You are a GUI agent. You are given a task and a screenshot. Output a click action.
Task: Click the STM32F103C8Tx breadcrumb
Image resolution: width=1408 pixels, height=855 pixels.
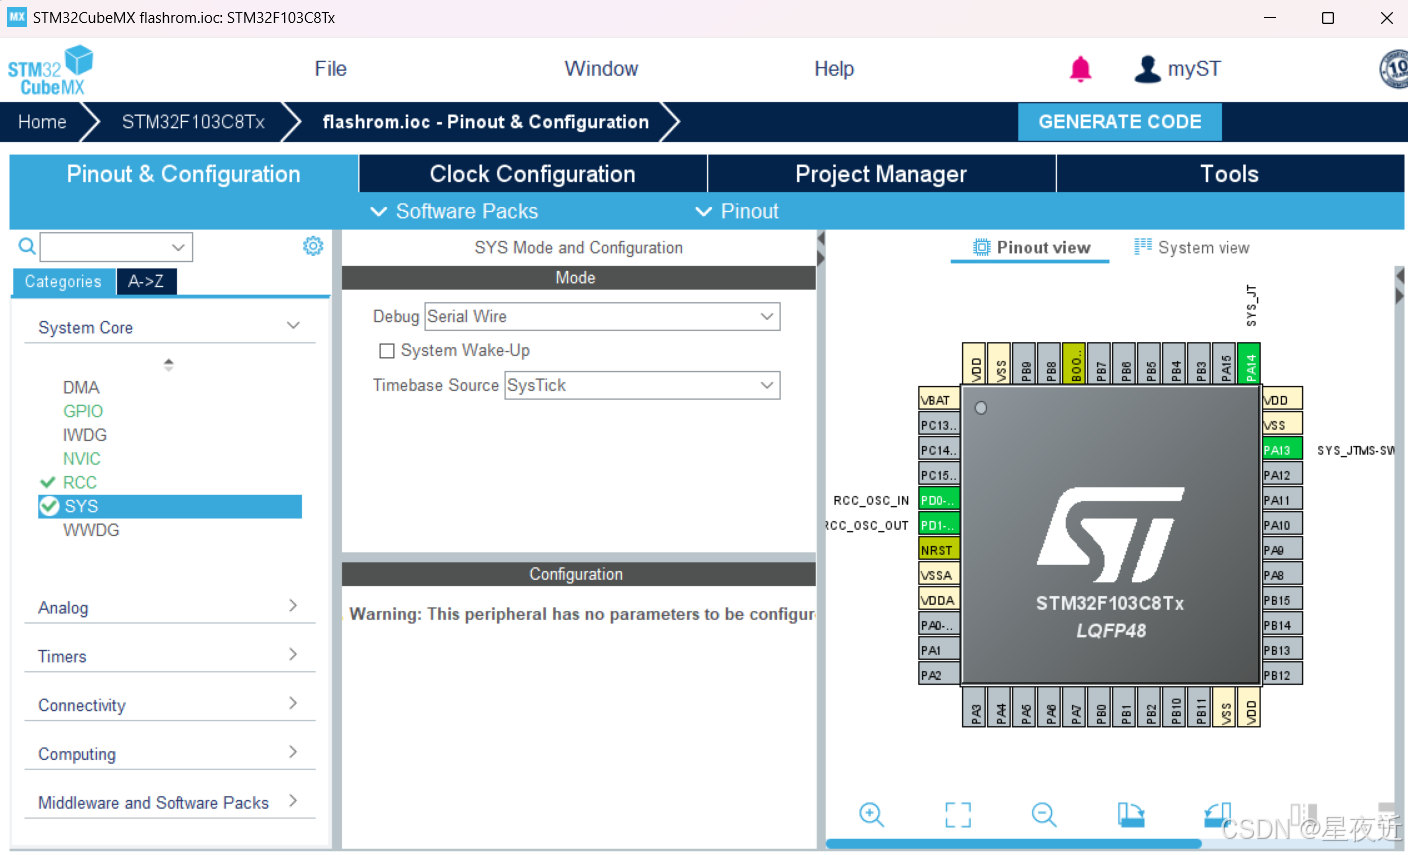(x=193, y=122)
